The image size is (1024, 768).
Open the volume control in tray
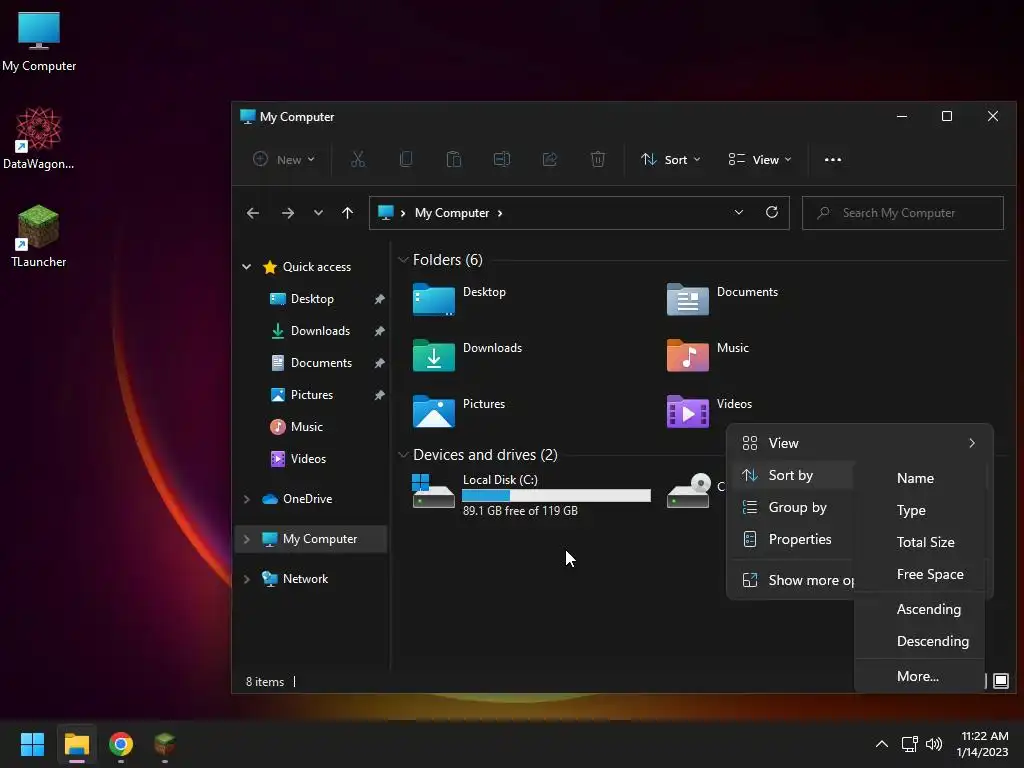[934, 744]
